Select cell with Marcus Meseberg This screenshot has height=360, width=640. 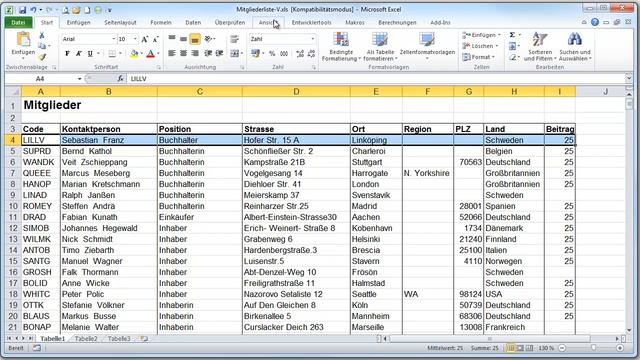click(109, 173)
